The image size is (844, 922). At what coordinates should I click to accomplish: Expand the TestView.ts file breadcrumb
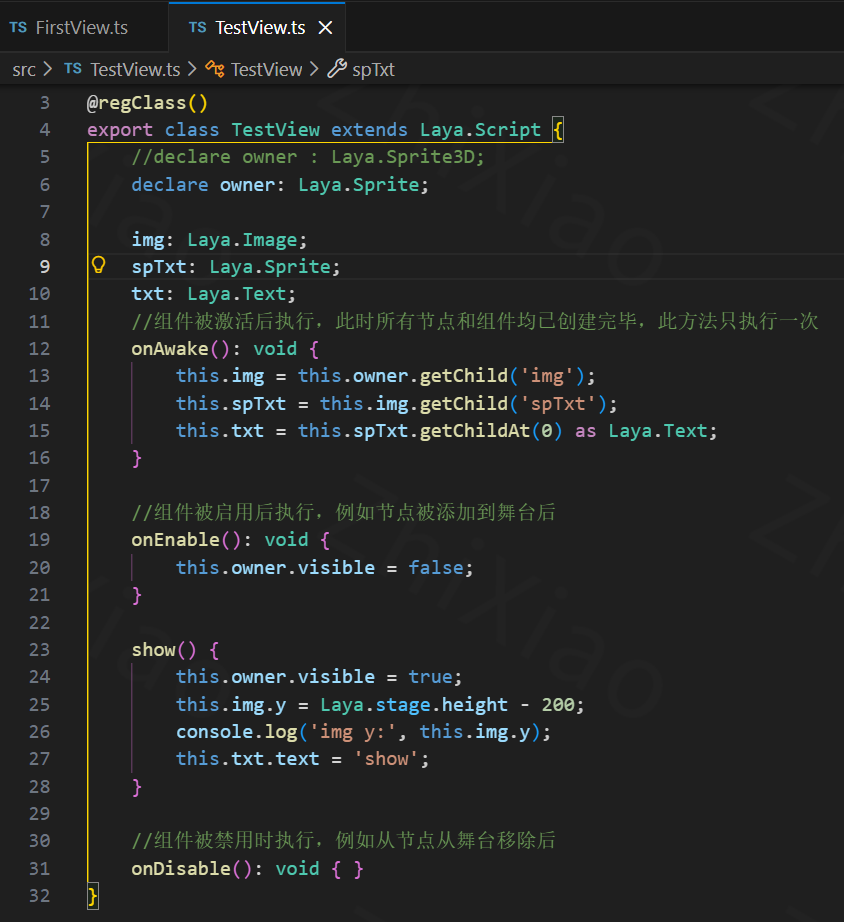135,69
